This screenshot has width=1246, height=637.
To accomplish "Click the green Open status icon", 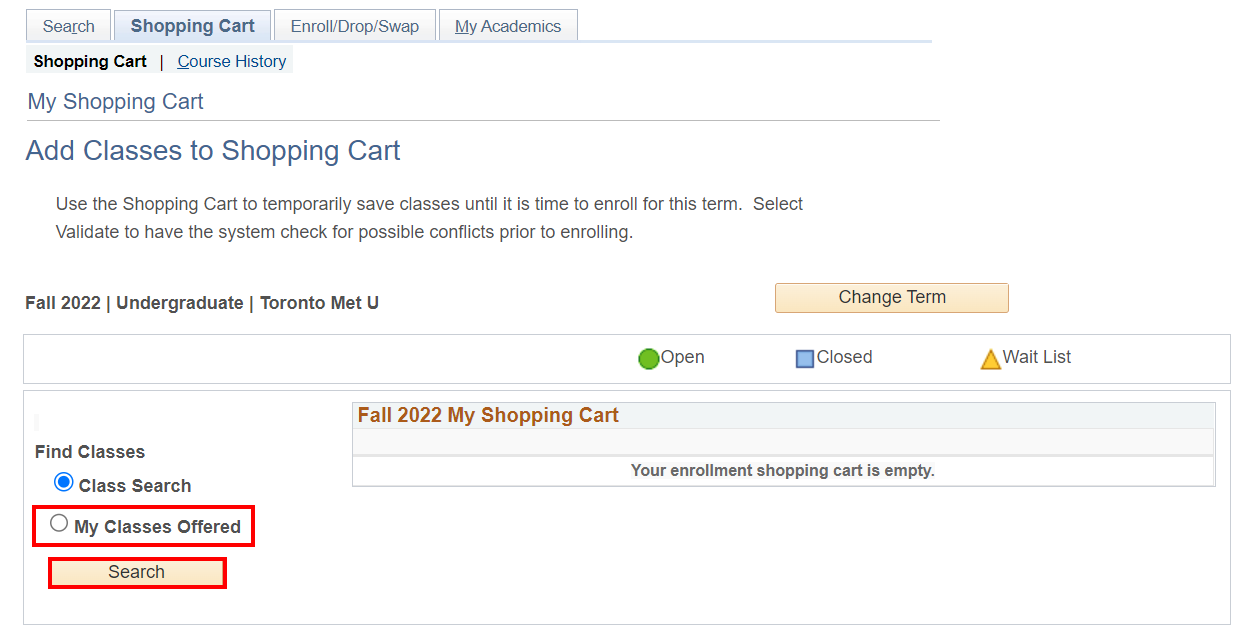I will (649, 359).
